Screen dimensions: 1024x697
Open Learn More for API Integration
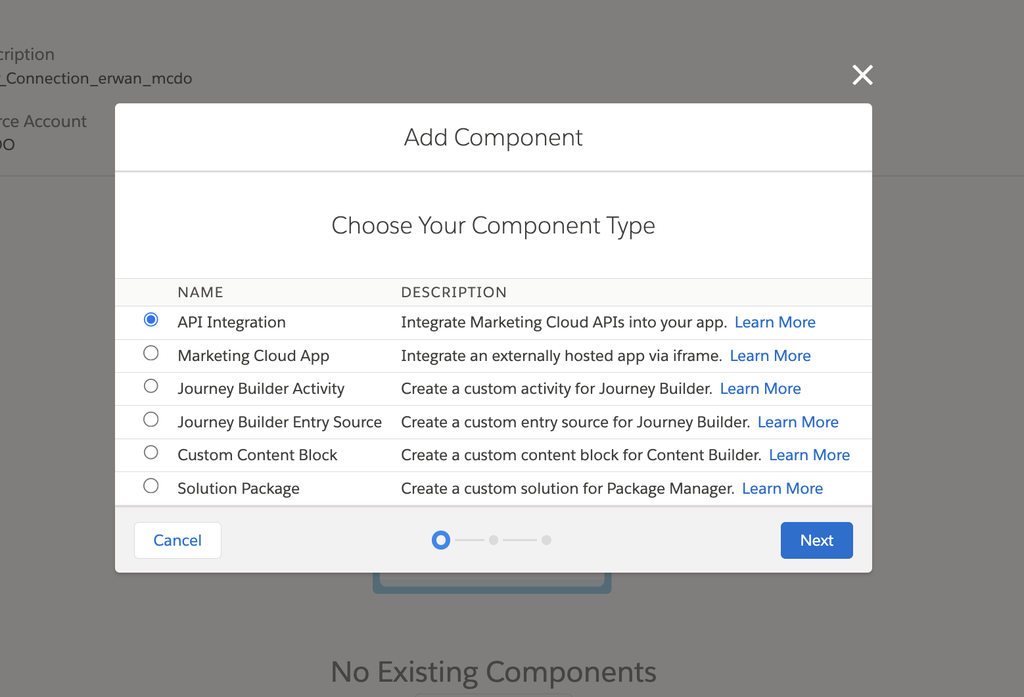(775, 322)
